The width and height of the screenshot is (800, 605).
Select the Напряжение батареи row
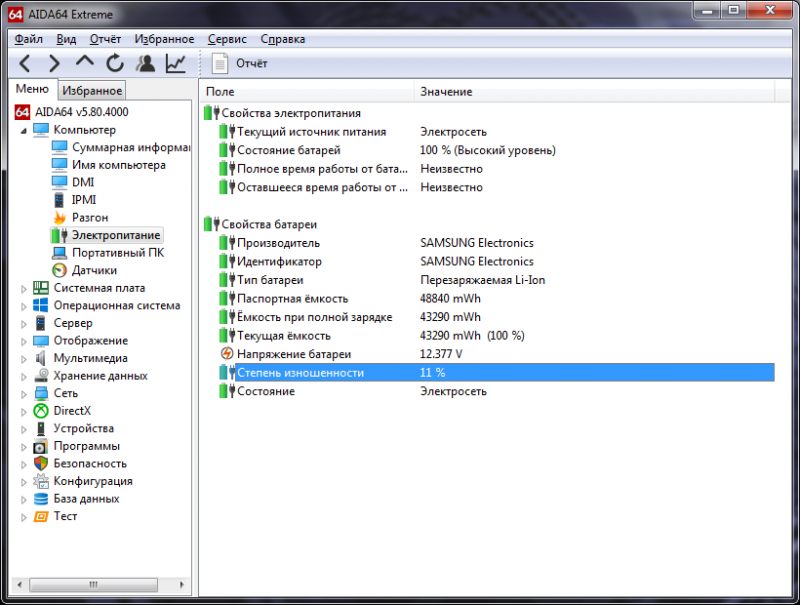294,354
